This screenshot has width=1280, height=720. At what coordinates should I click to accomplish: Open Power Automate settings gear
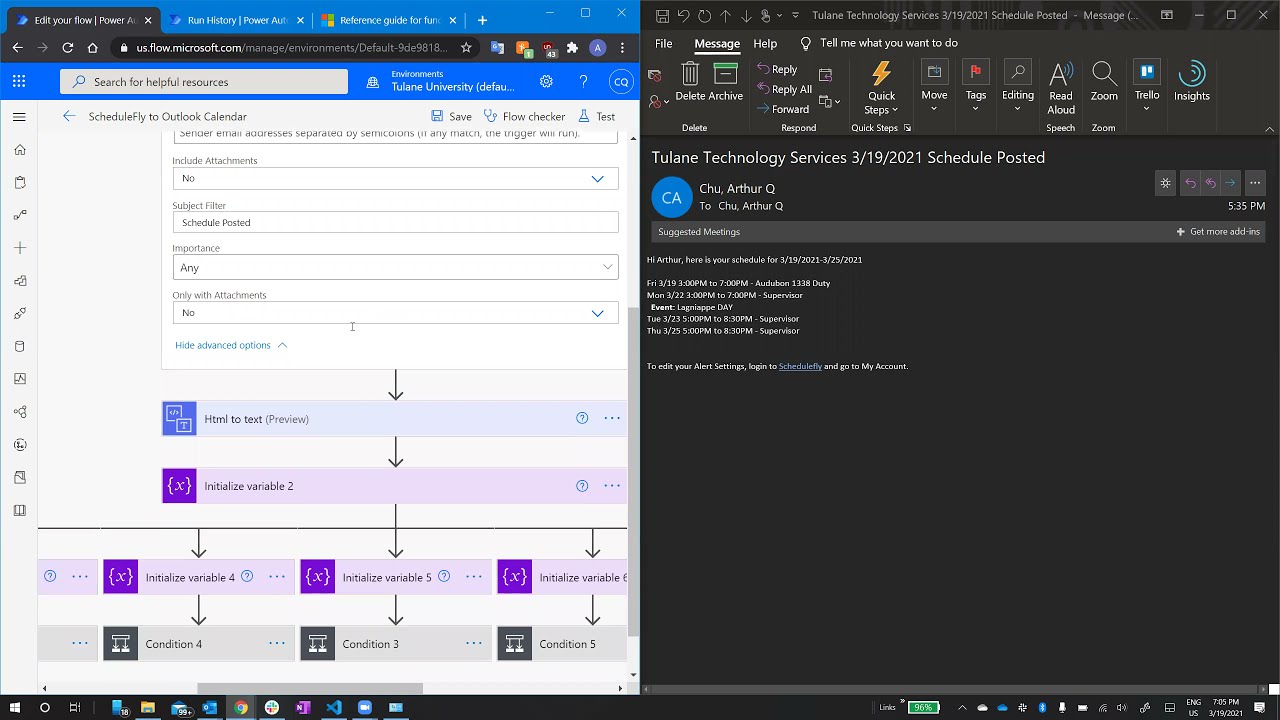(546, 82)
